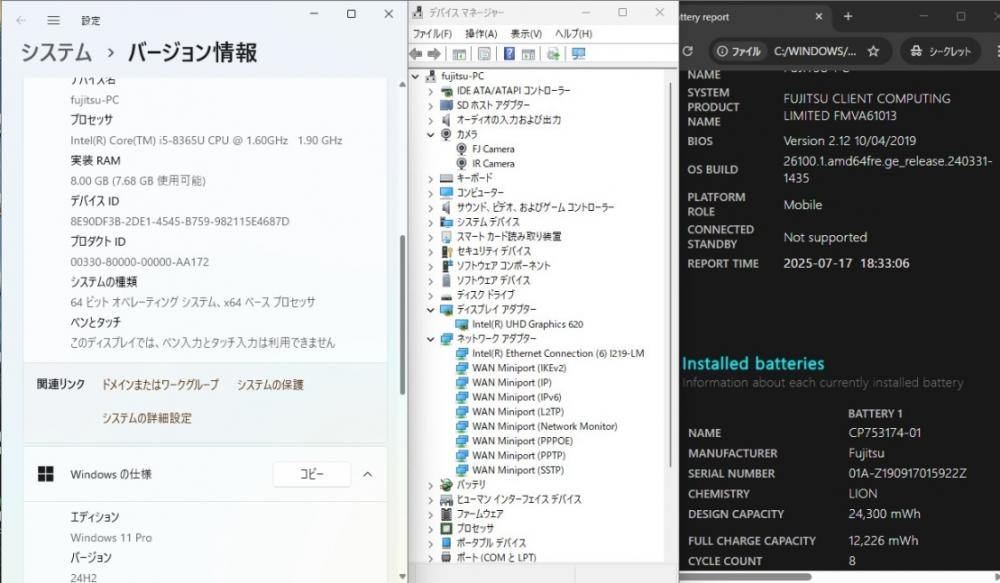Click the Installed batteries heading
This screenshot has height=583, width=1000.
pos(753,364)
